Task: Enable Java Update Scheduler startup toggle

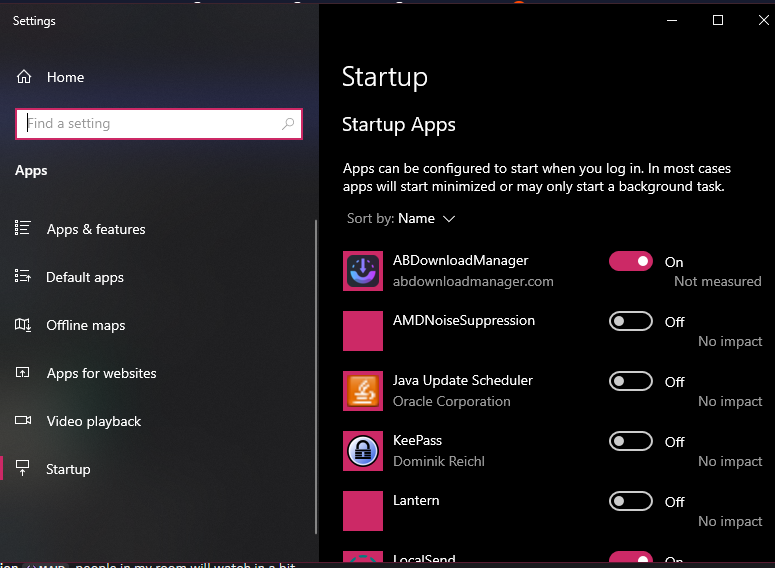Action: 631,381
